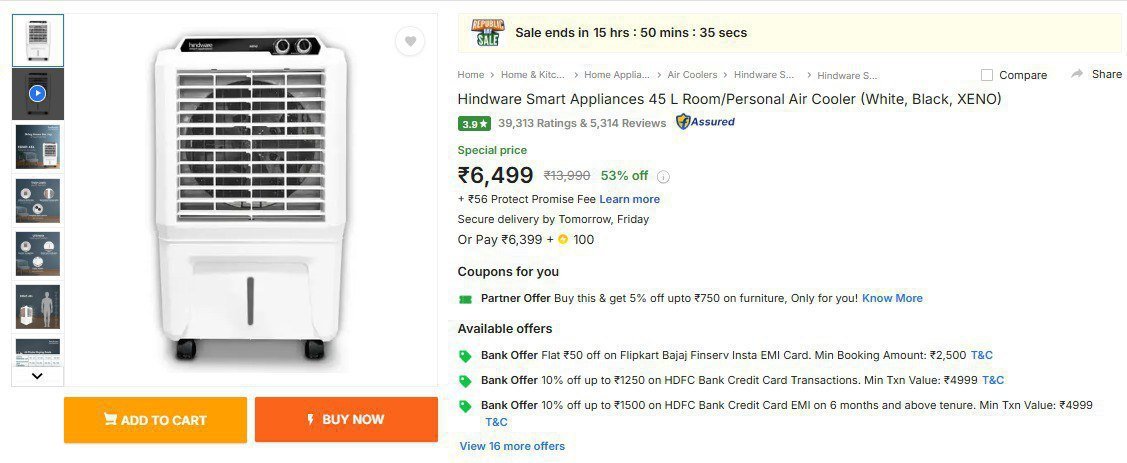Play the product video thumbnail

tap(37, 93)
